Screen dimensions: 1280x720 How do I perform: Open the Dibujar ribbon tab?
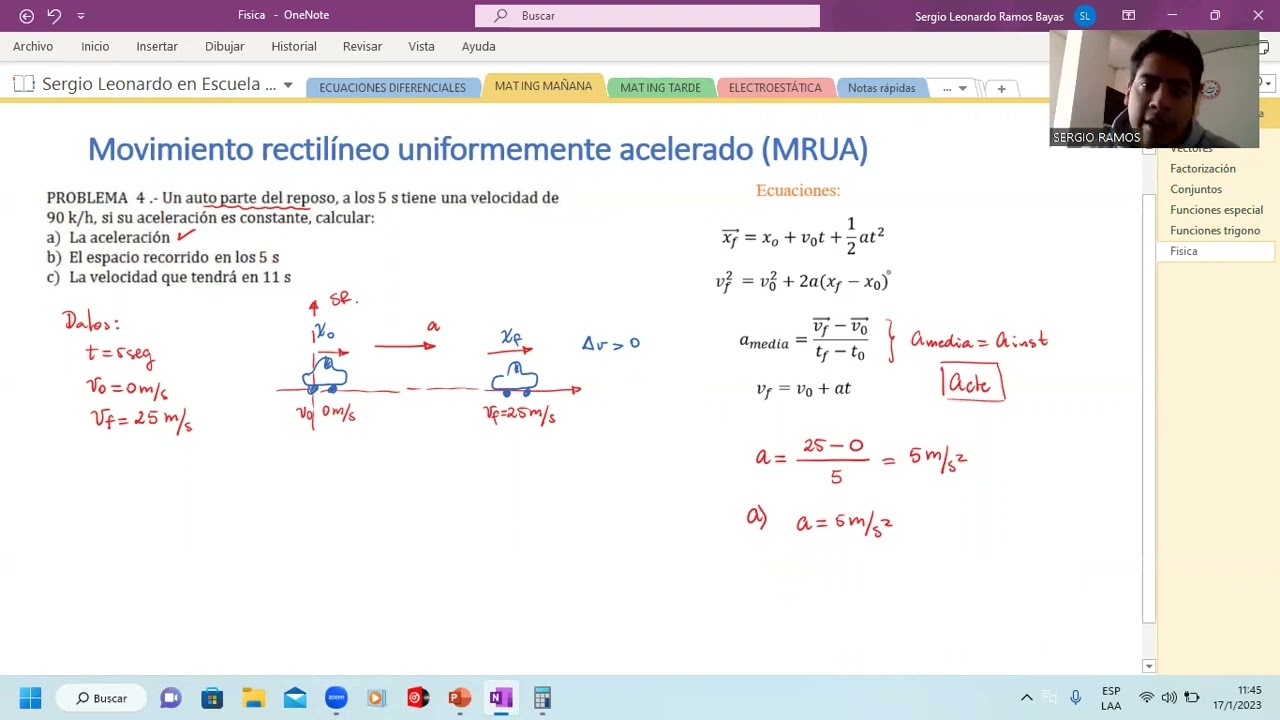coord(224,46)
